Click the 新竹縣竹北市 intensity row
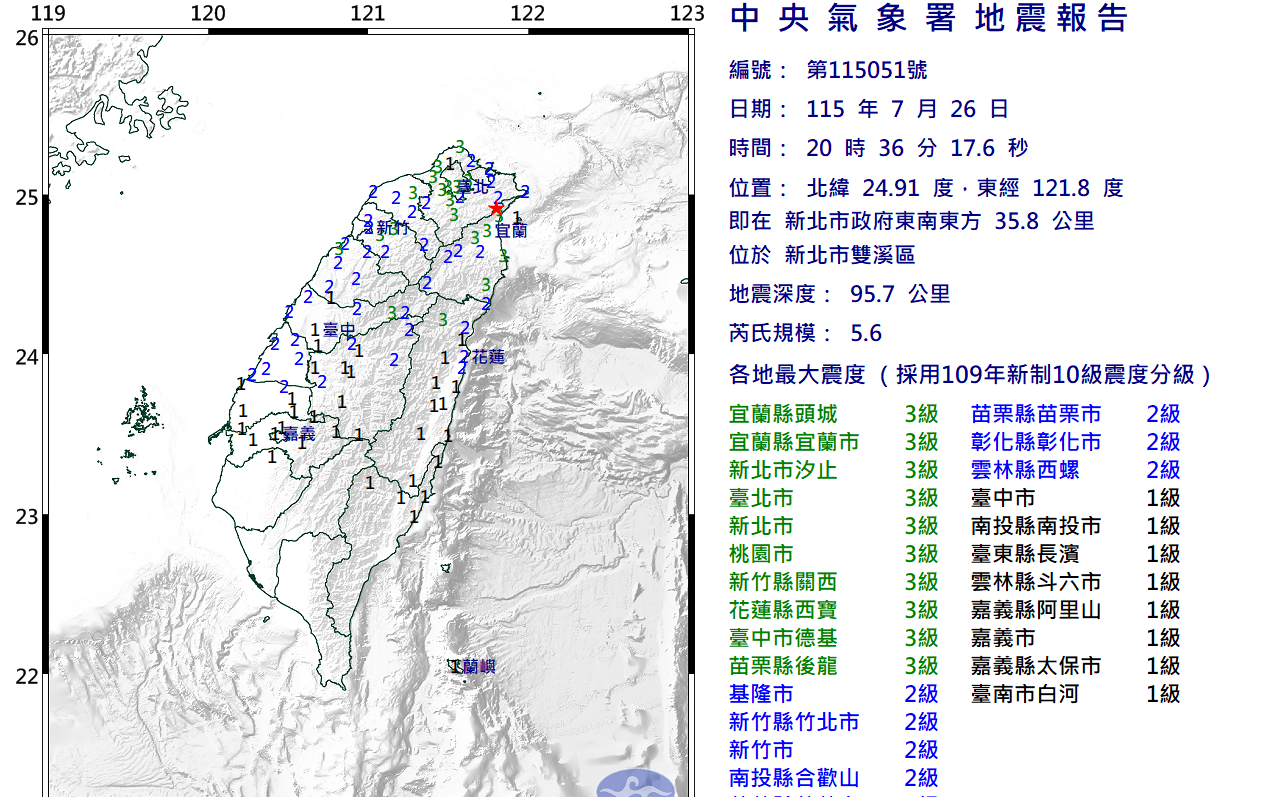 coord(834,722)
